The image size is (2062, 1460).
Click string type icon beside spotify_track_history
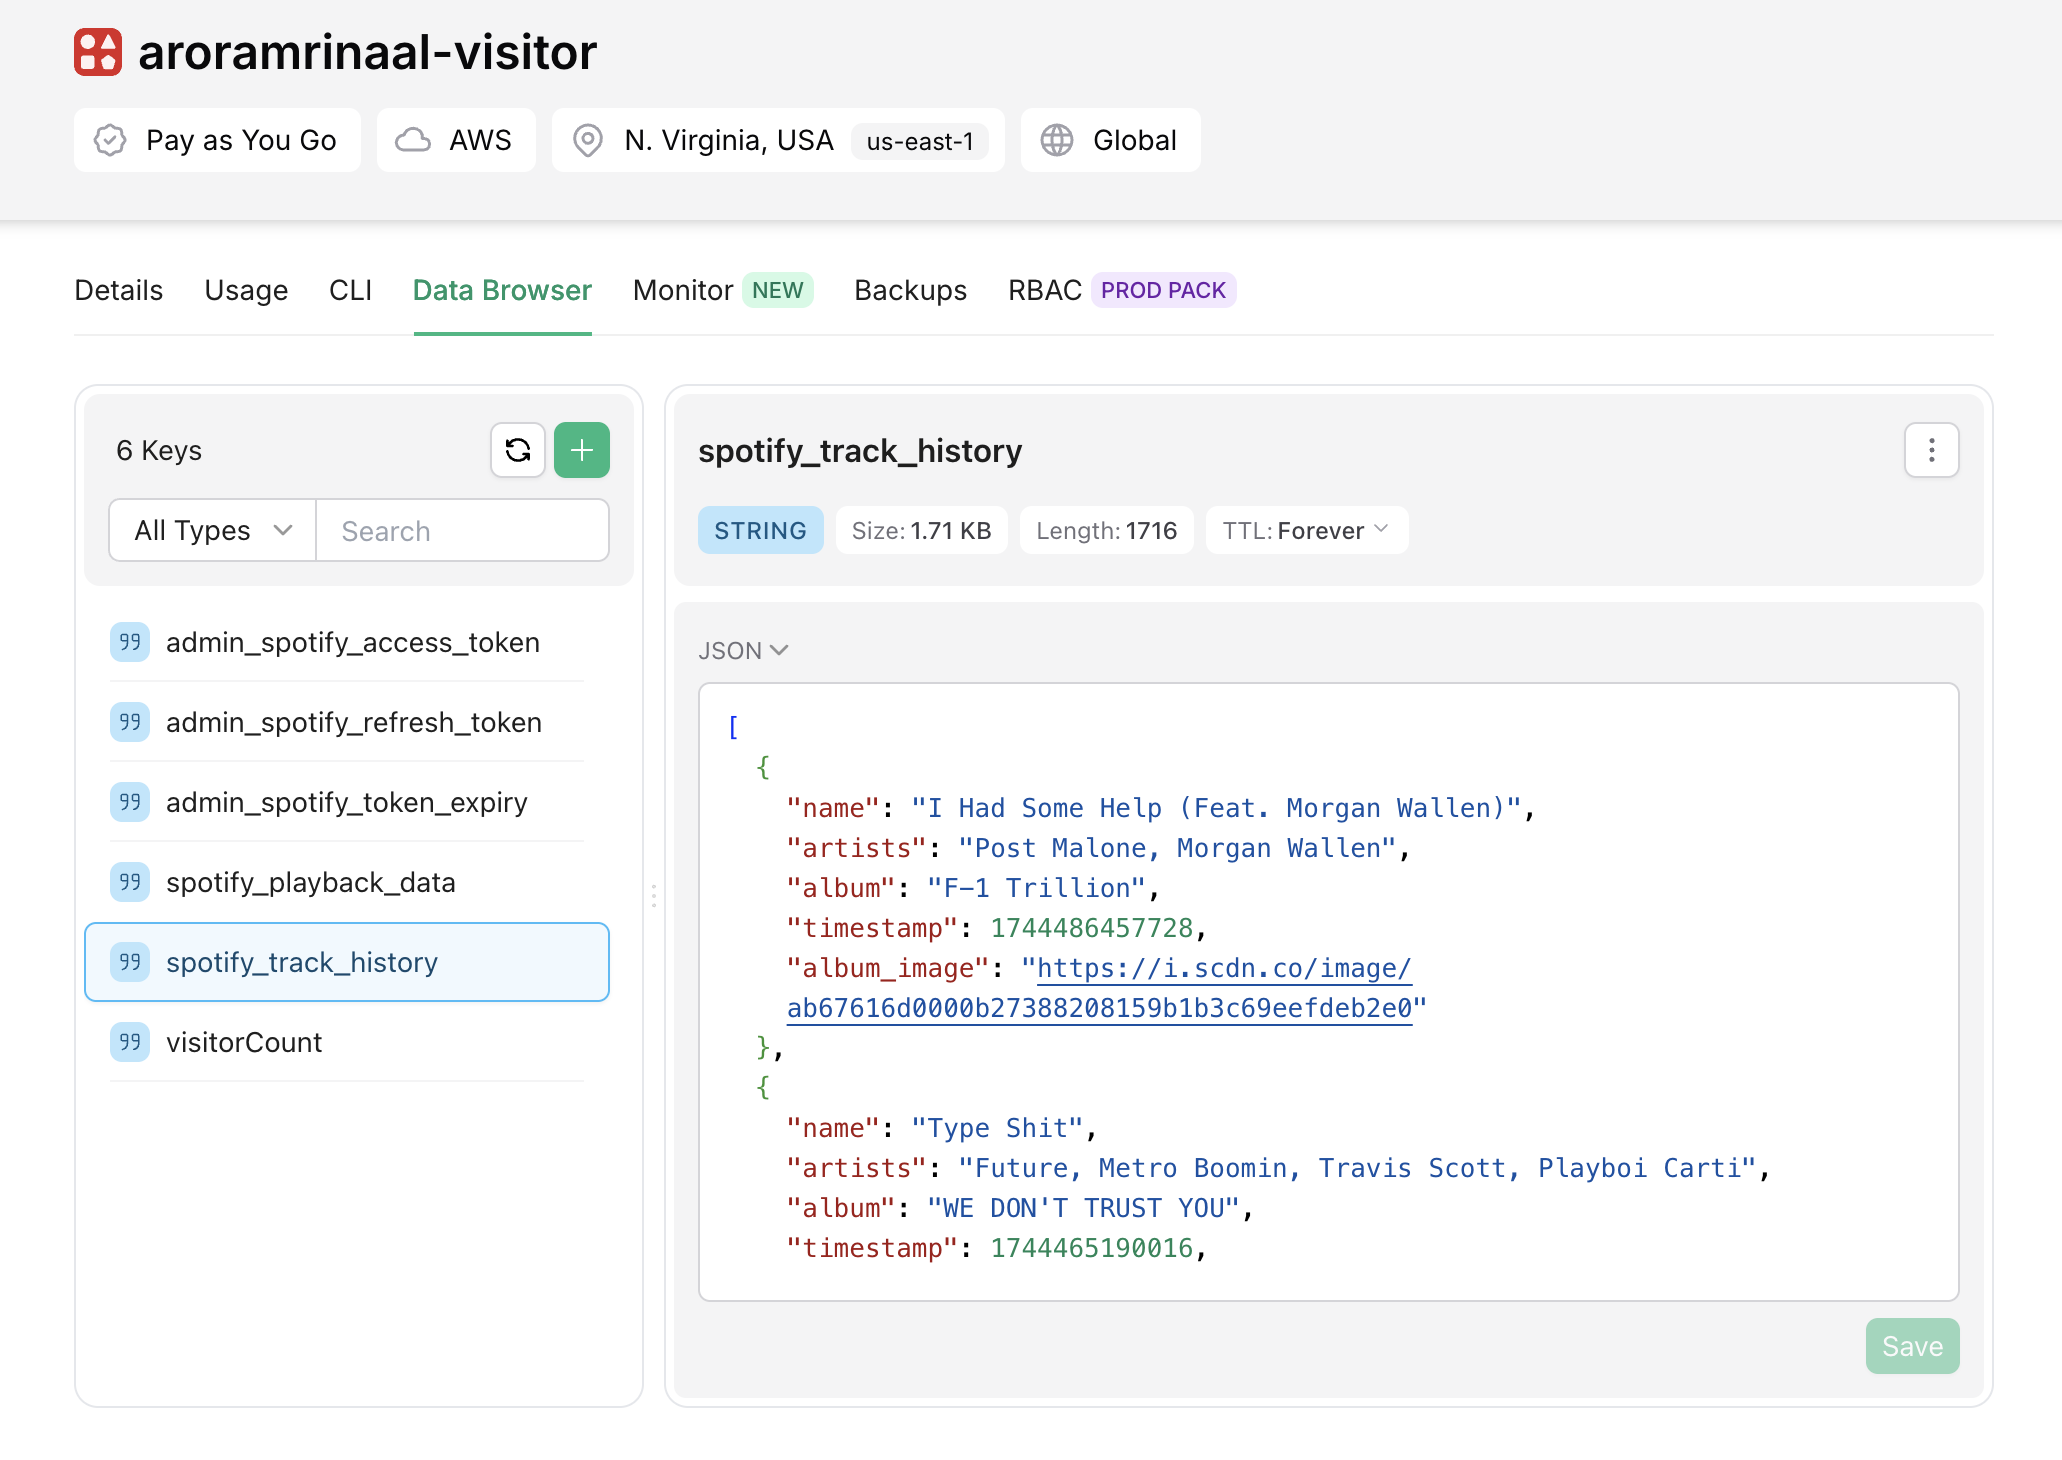(130, 962)
